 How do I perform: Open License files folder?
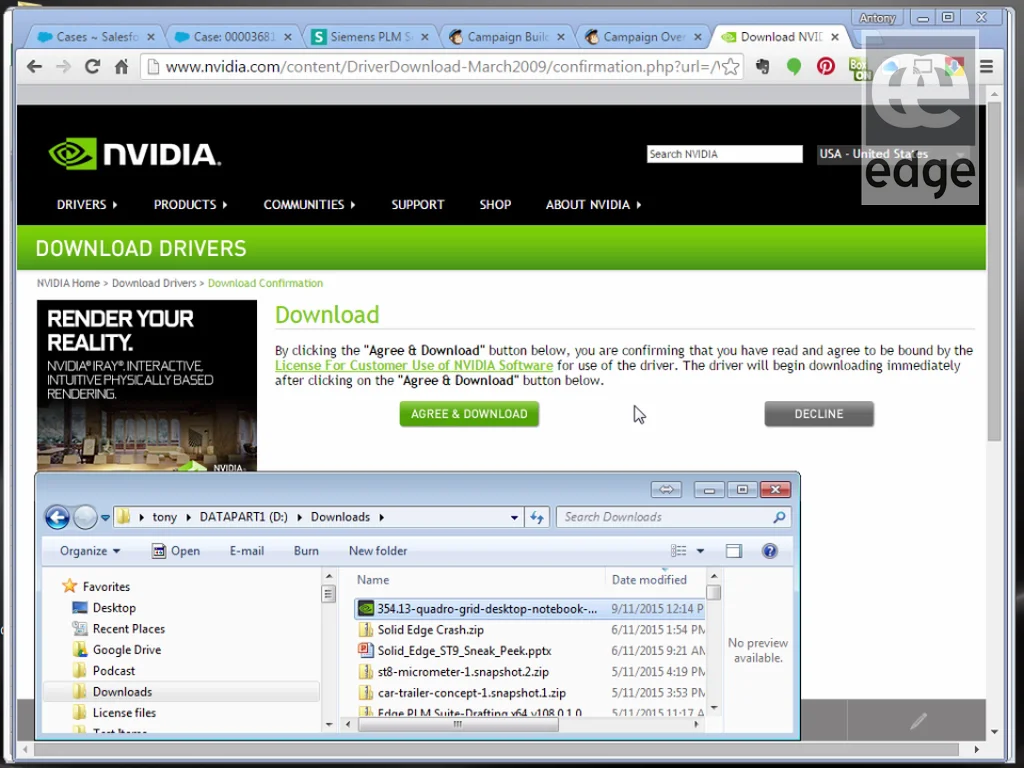tap(115, 712)
